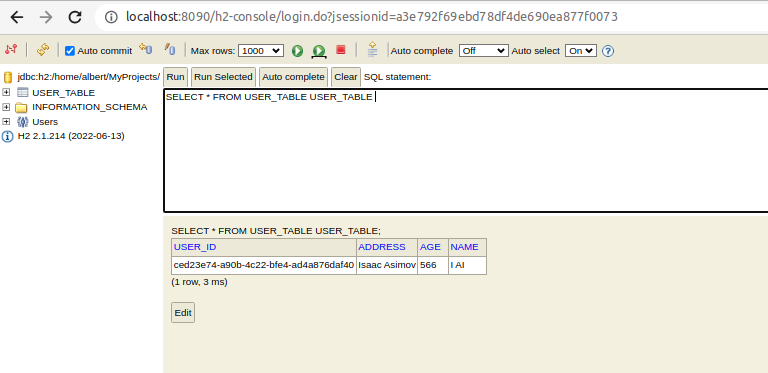Expand the USER_TABLE tree node
This screenshot has height=373, width=768.
tap(6, 92)
